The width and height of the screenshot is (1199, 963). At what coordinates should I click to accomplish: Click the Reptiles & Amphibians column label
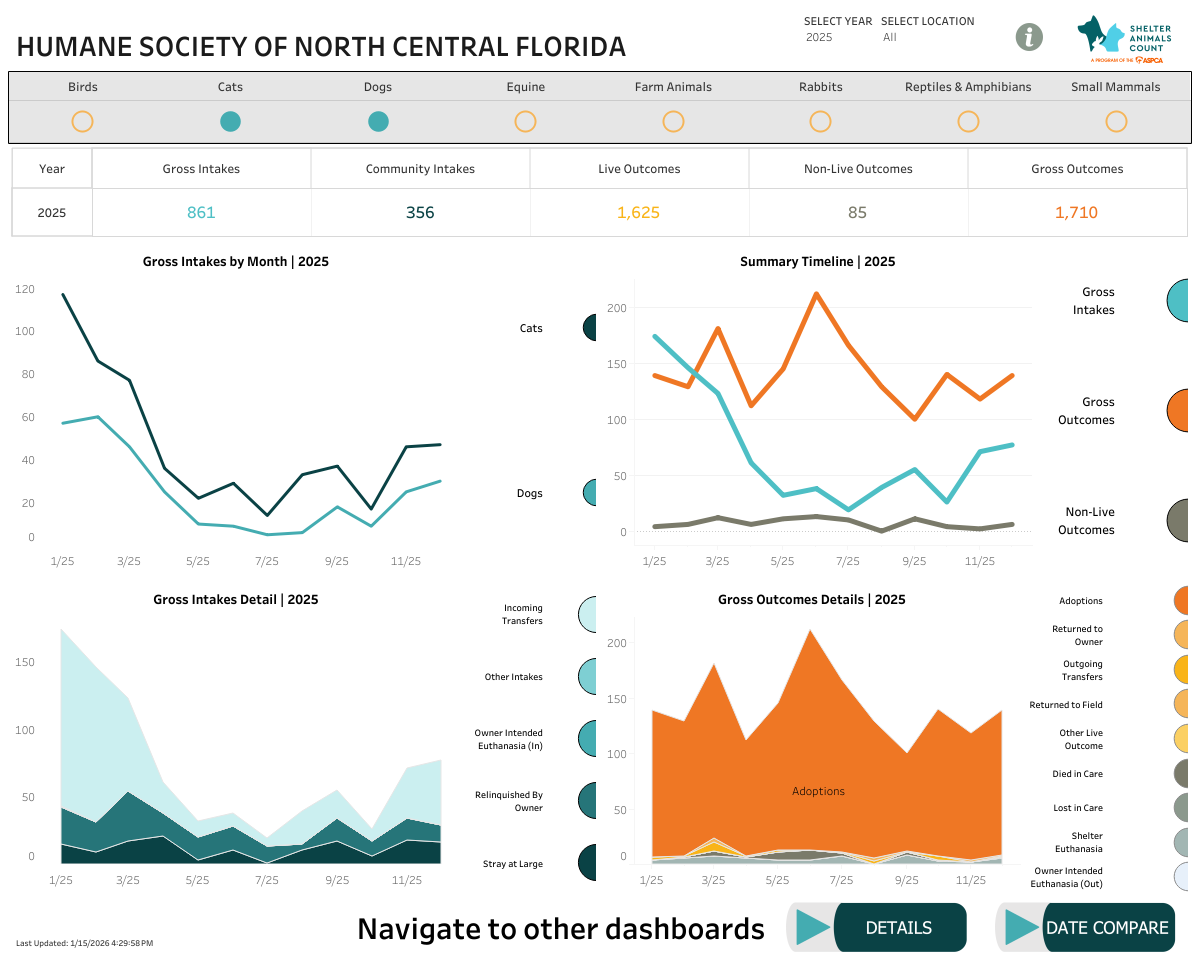[x=968, y=86]
